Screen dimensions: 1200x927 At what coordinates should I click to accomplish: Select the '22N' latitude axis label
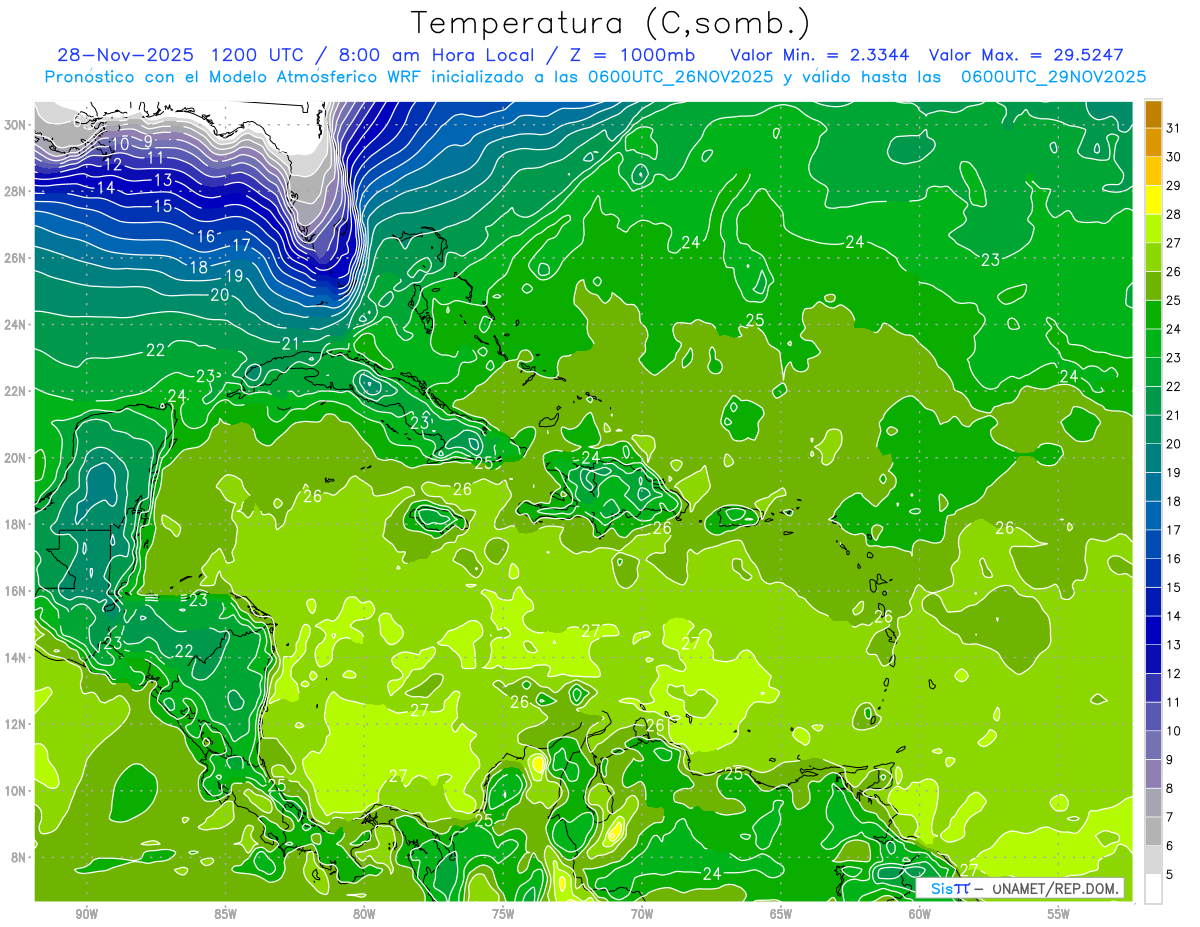(x=17, y=391)
